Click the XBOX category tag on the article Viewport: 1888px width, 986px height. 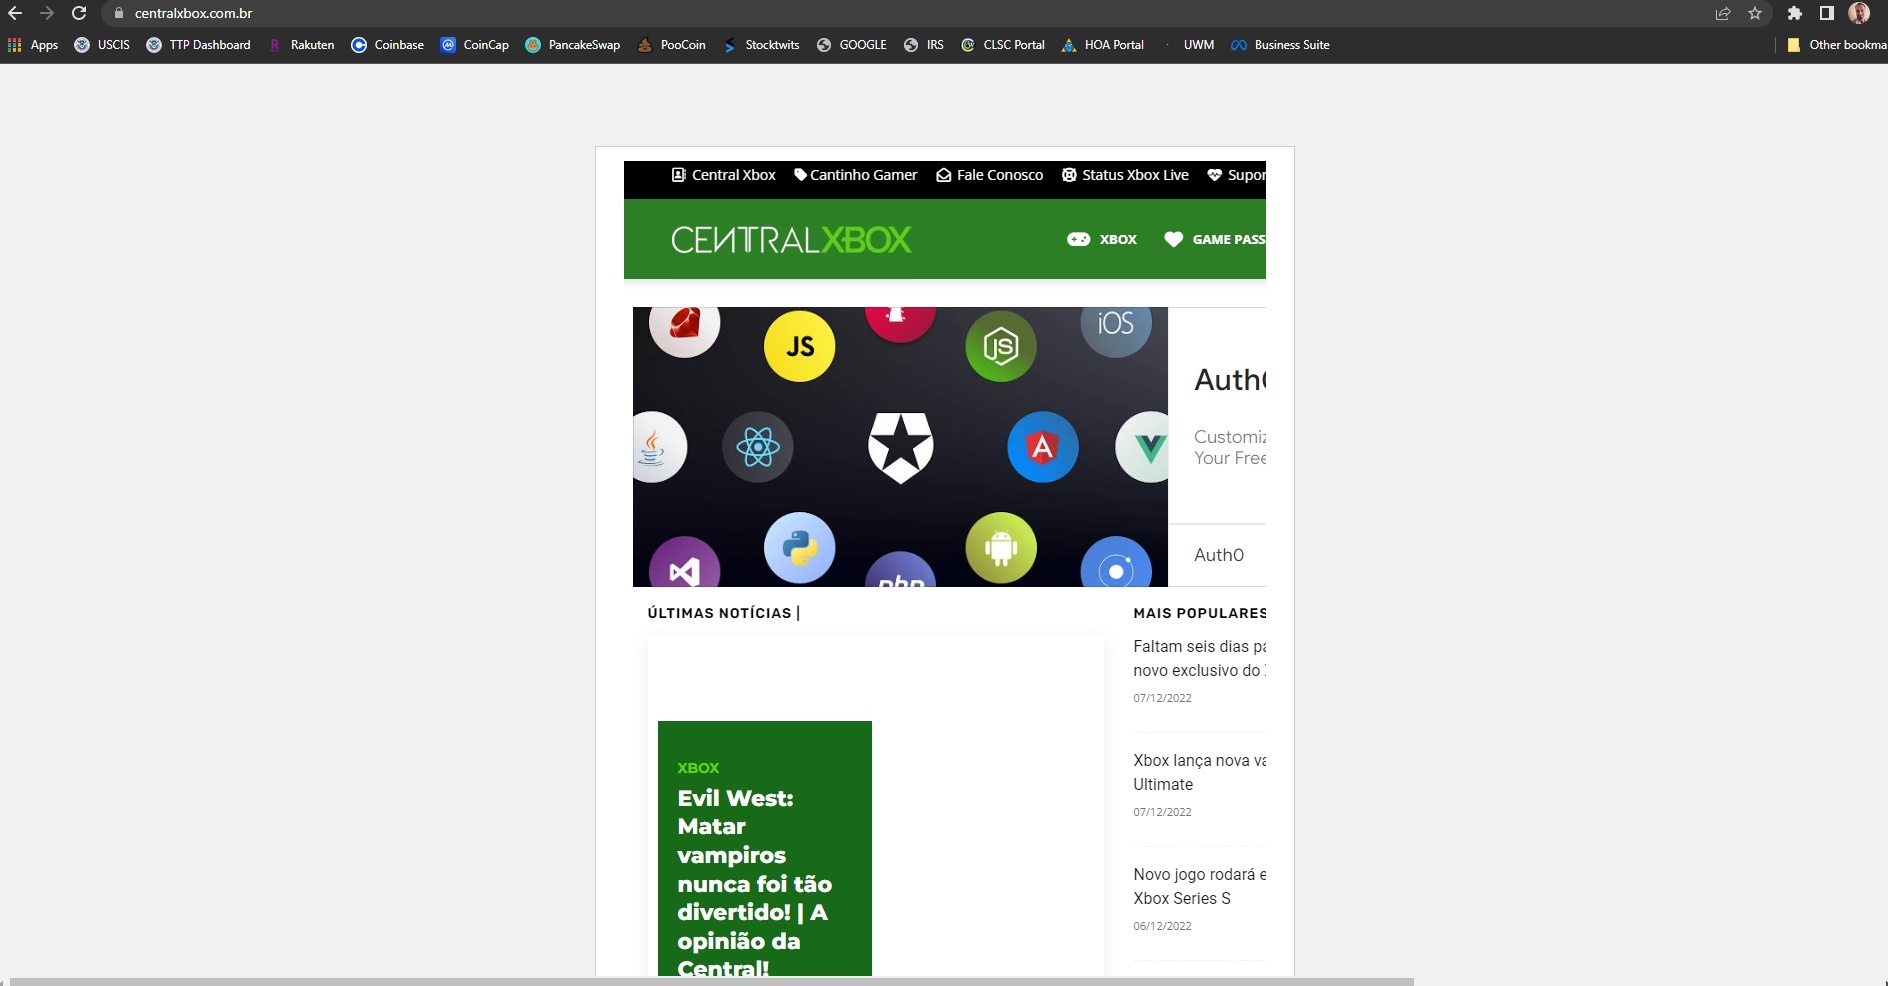pyautogui.click(x=698, y=768)
